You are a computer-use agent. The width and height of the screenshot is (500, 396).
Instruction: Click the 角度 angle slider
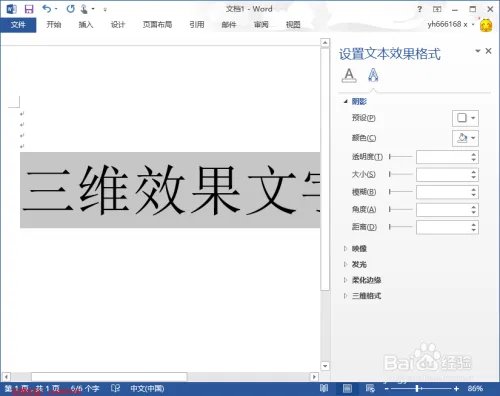[401, 209]
